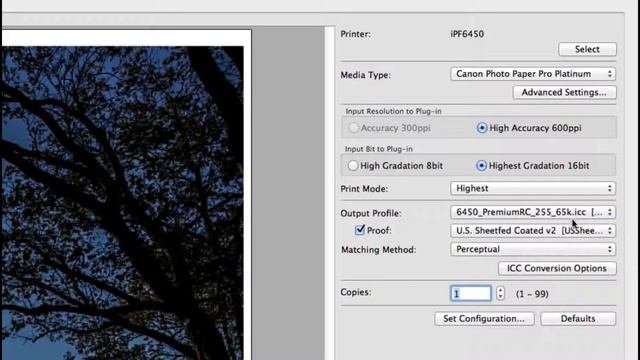Click the Copies stepper arrows
Screen dimensions: 640x360
500,293
